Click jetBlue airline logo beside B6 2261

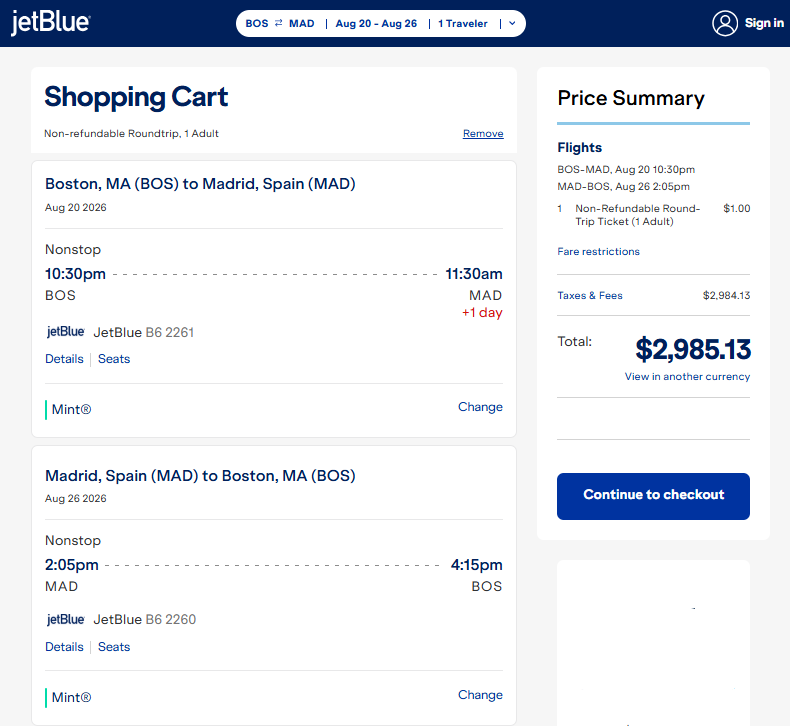[65, 332]
